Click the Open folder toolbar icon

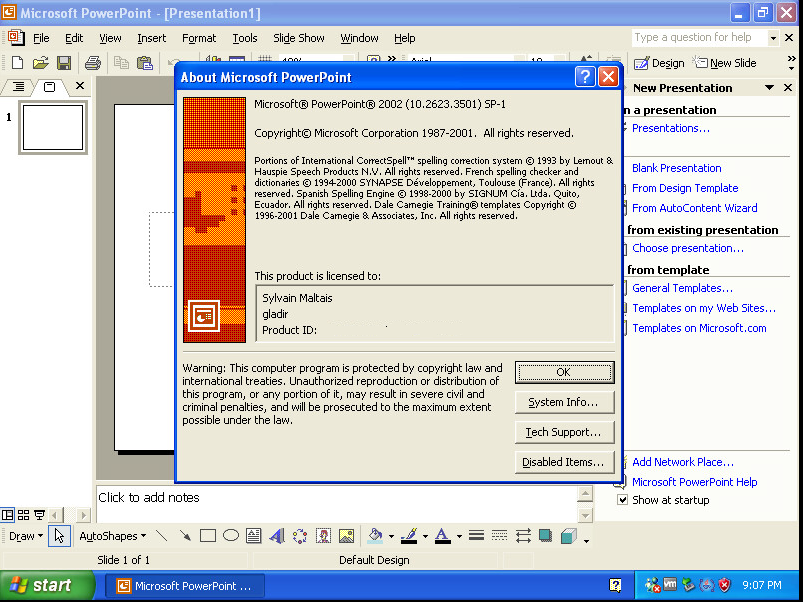pos(40,63)
